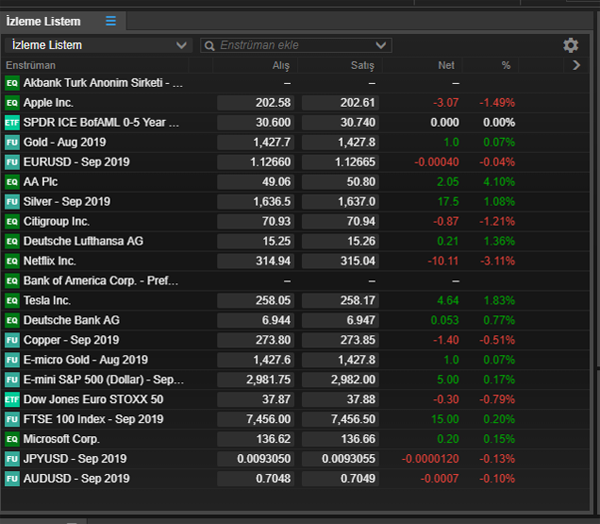The width and height of the screenshot is (600, 524).
Task: Click AA Plc net change 2.05
Action: tap(448, 182)
